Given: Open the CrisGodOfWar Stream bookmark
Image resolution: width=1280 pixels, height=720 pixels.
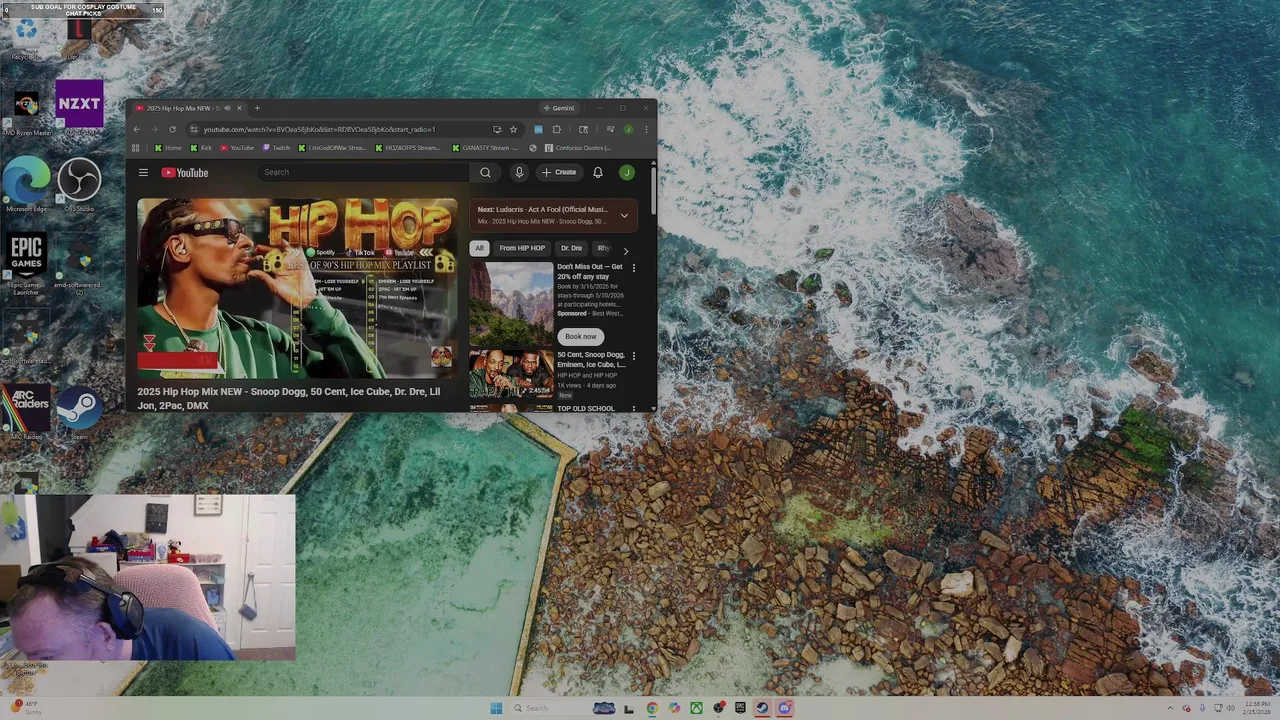Looking at the screenshot, I should [x=332, y=148].
